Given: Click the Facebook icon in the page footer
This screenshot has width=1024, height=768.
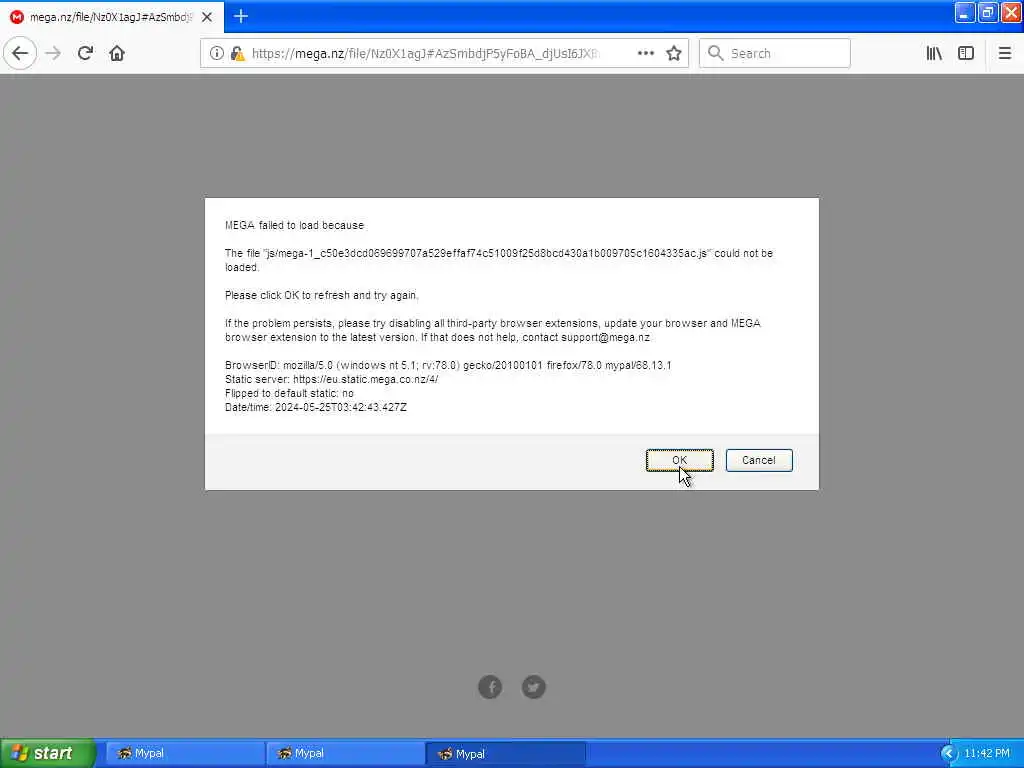Looking at the screenshot, I should 490,687.
